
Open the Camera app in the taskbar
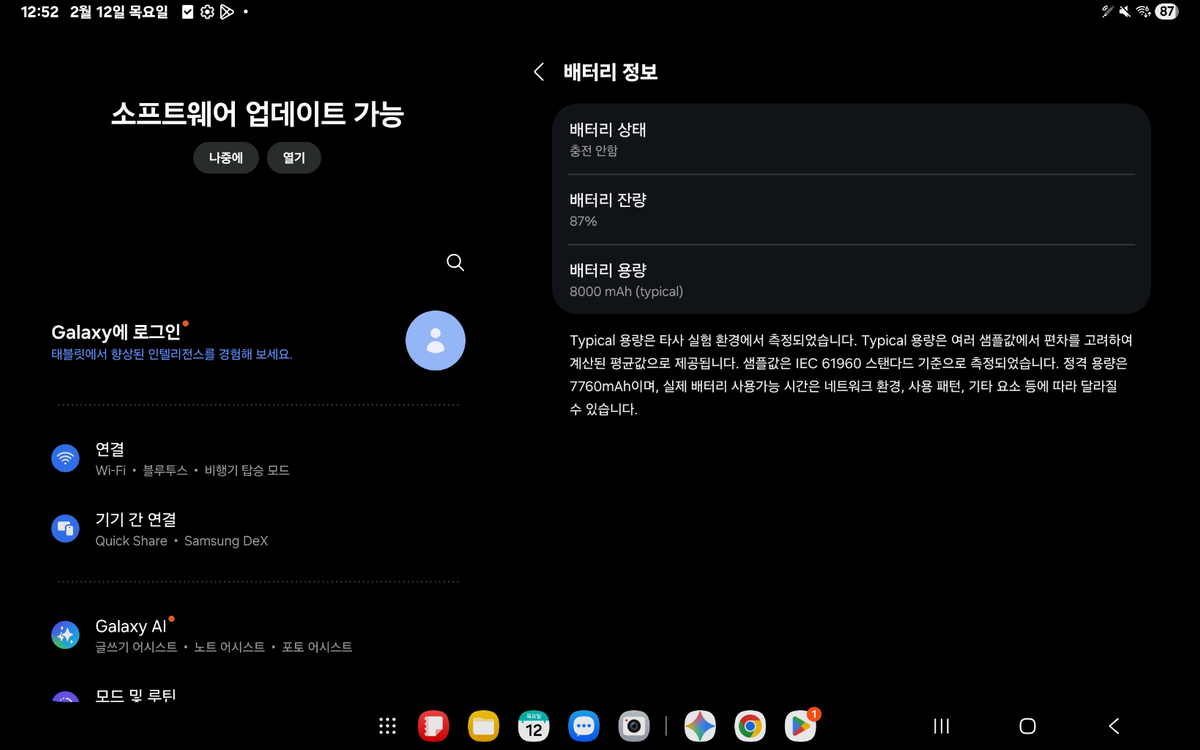click(x=634, y=727)
